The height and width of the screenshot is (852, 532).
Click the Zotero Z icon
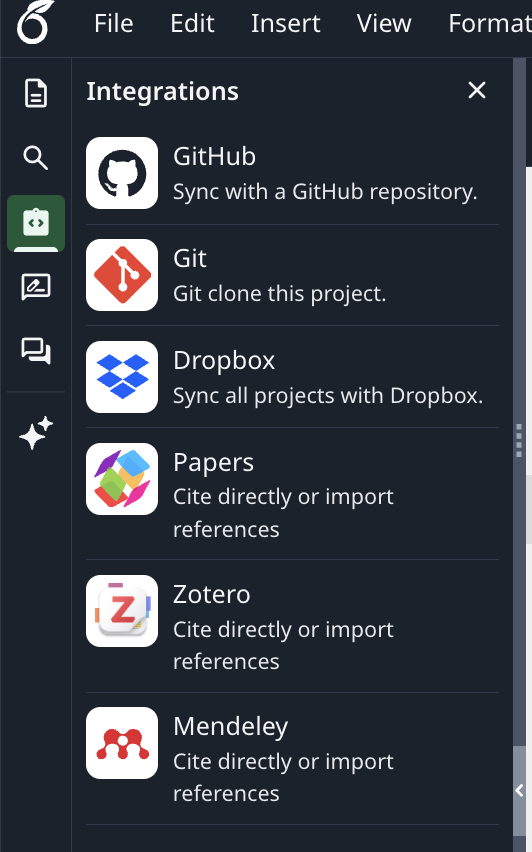point(122,611)
